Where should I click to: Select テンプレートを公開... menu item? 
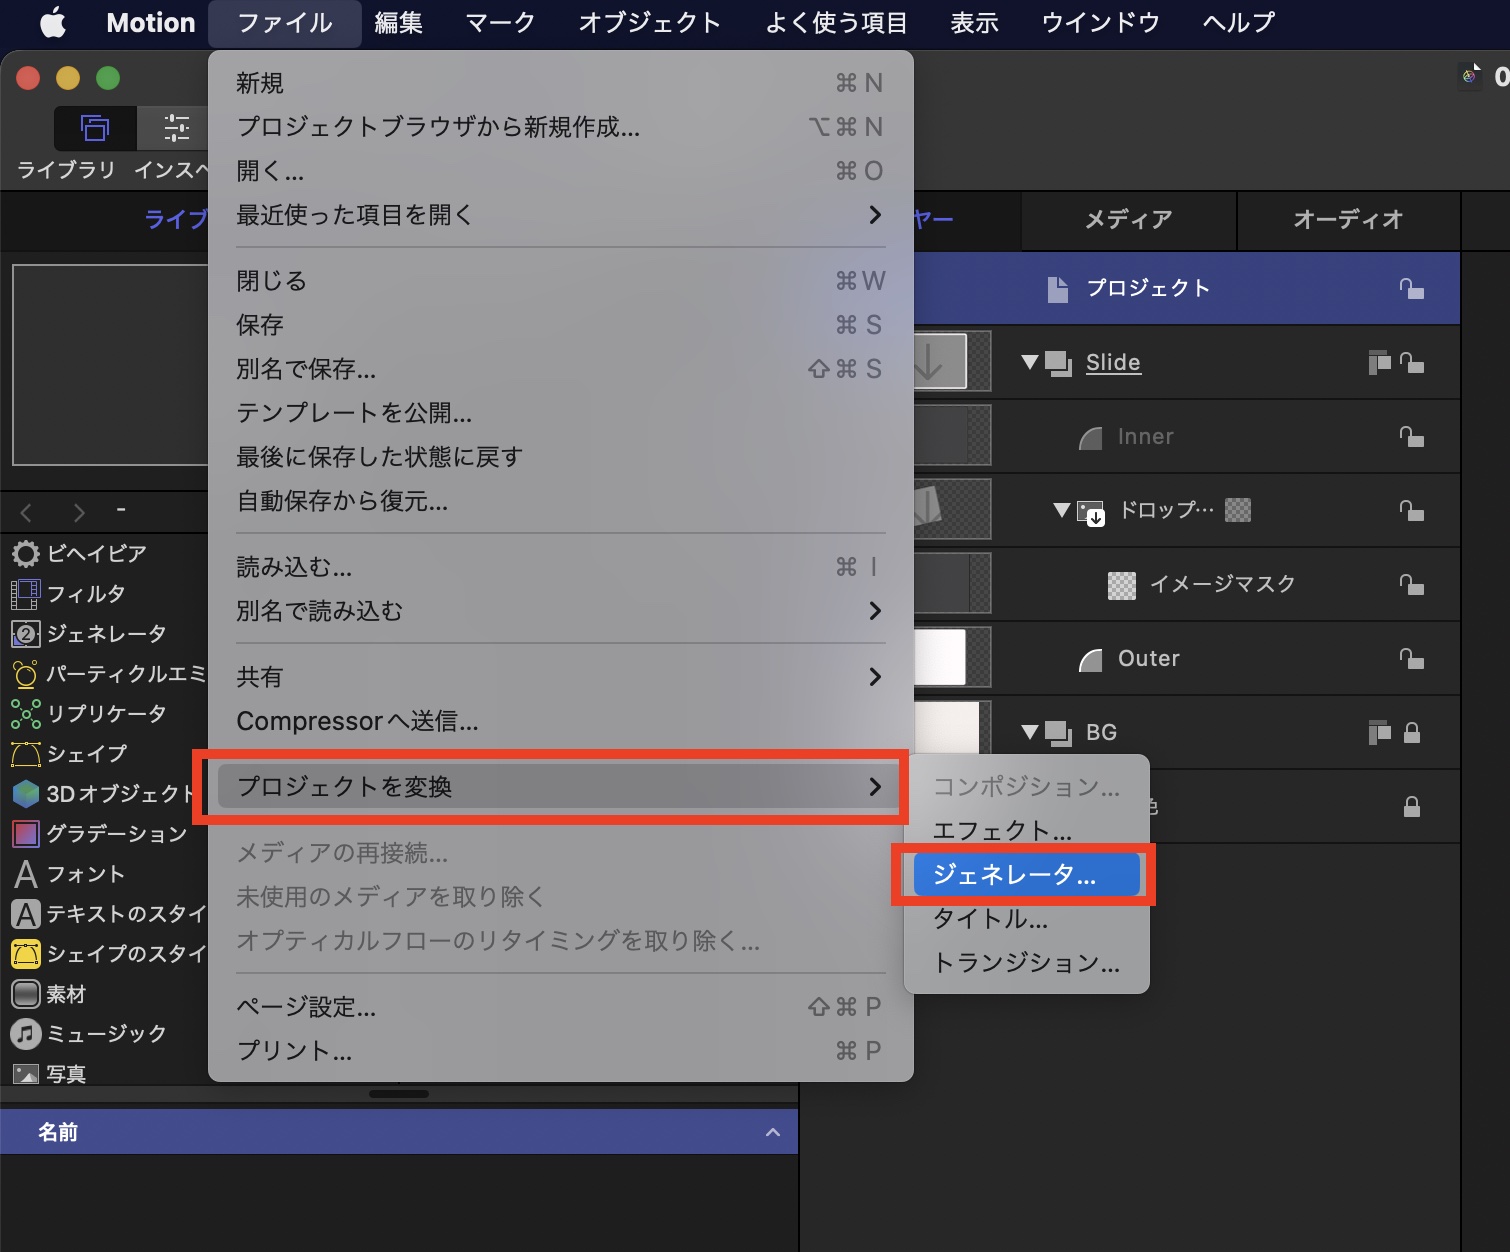tap(560, 413)
